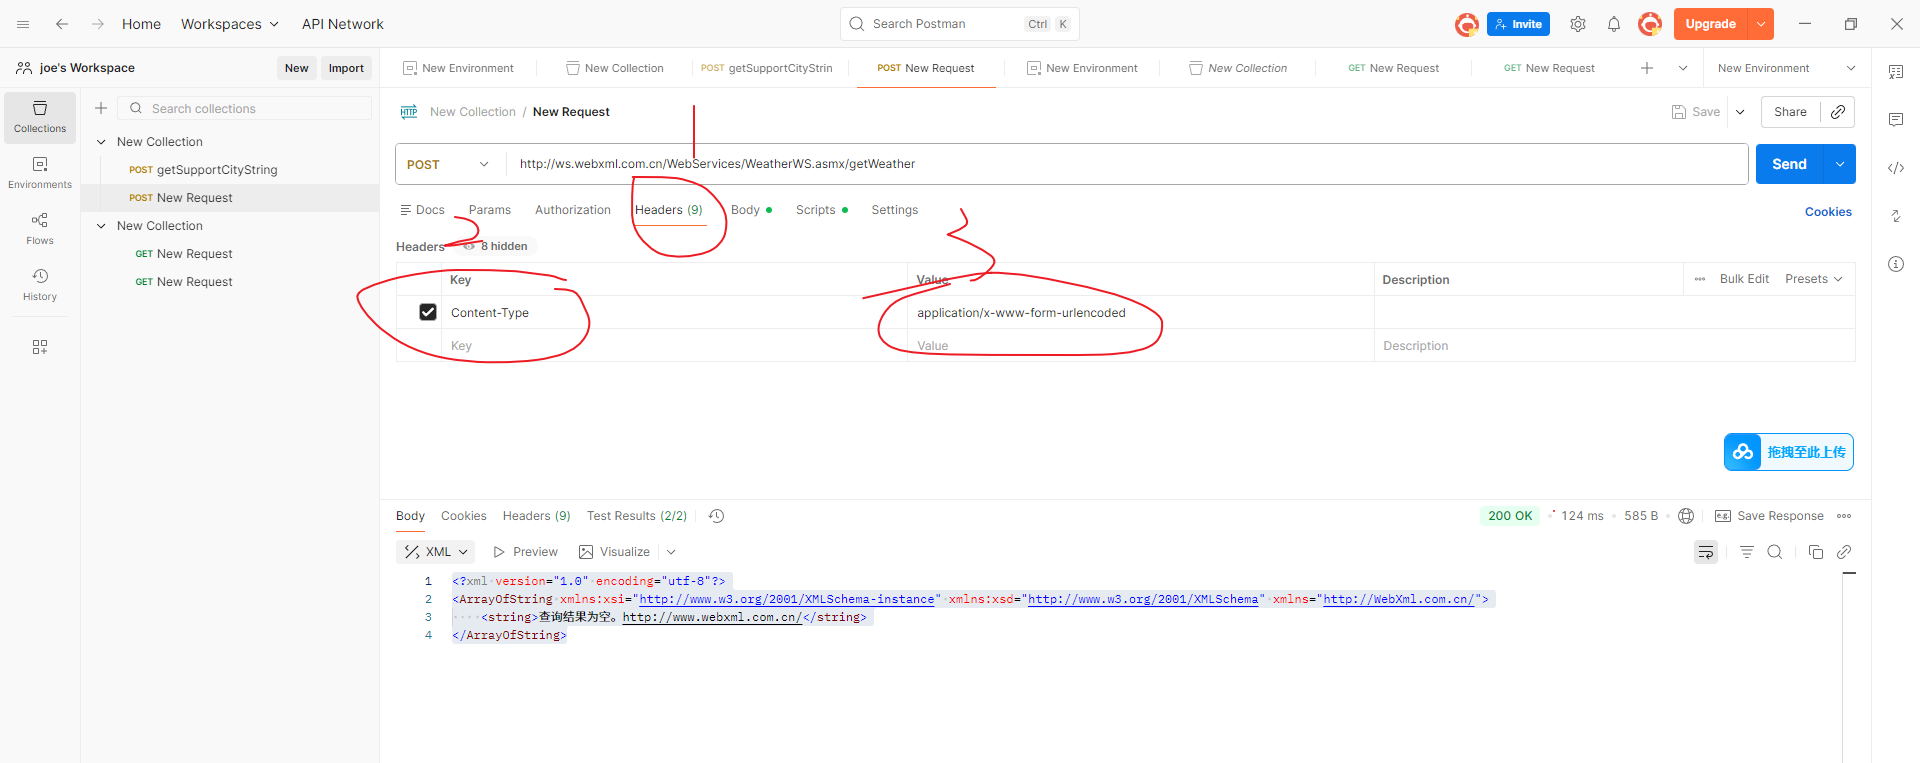1920x763 pixels.
Task: Send the request
Action: click(1790, 164)
